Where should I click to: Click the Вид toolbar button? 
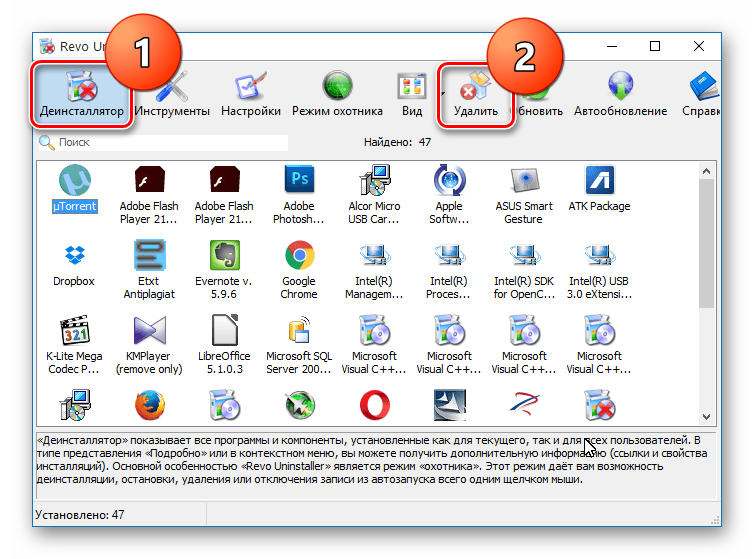tap(412, 95)
